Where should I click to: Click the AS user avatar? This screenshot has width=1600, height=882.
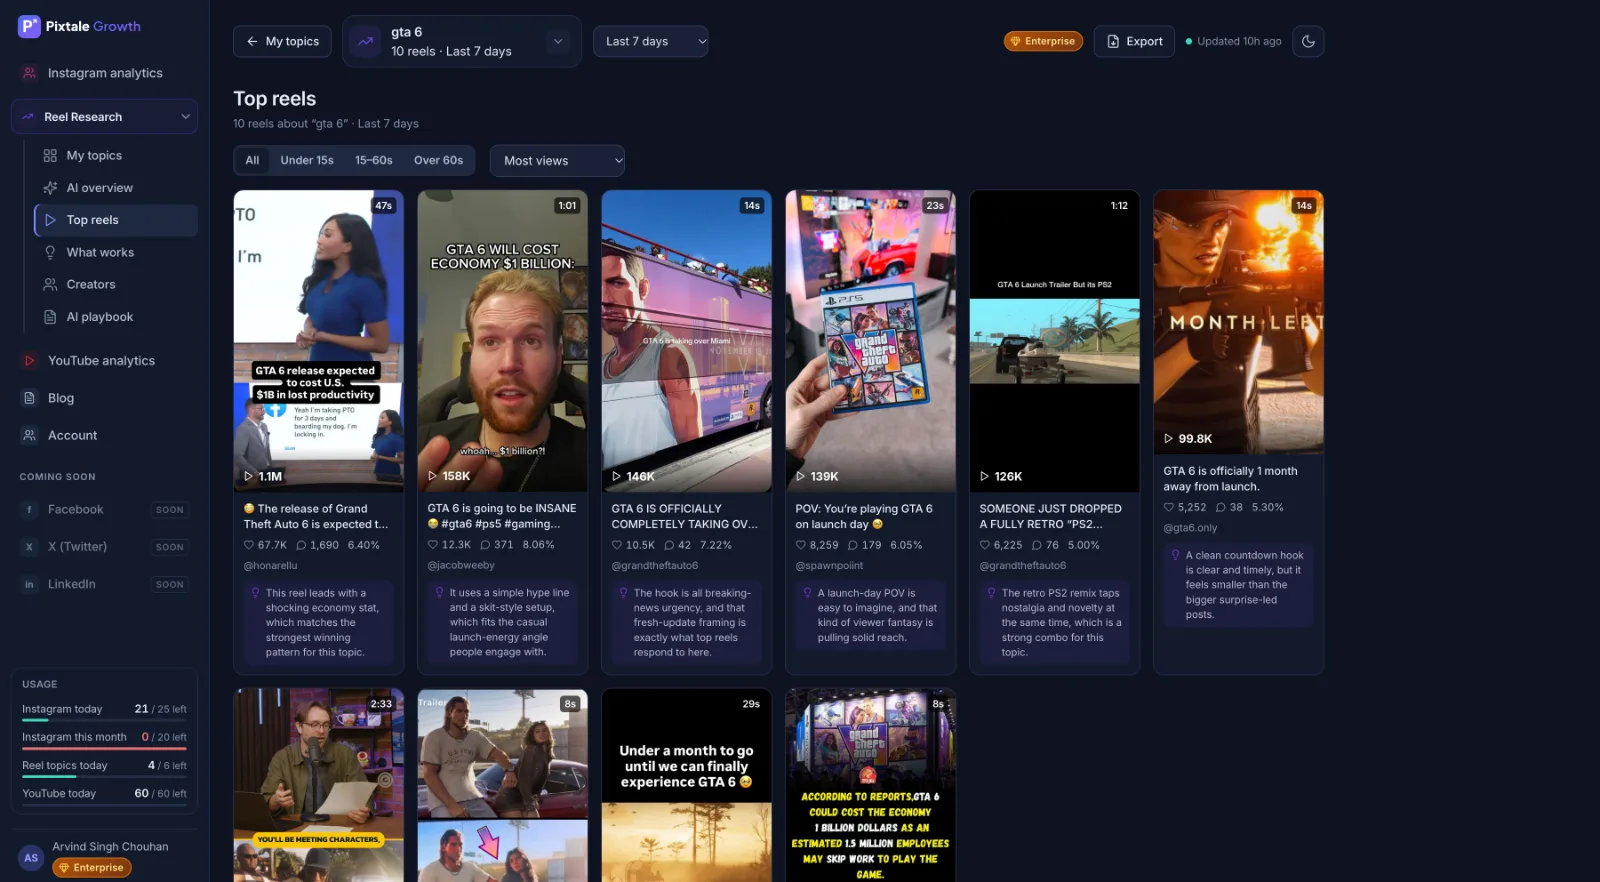31,858
